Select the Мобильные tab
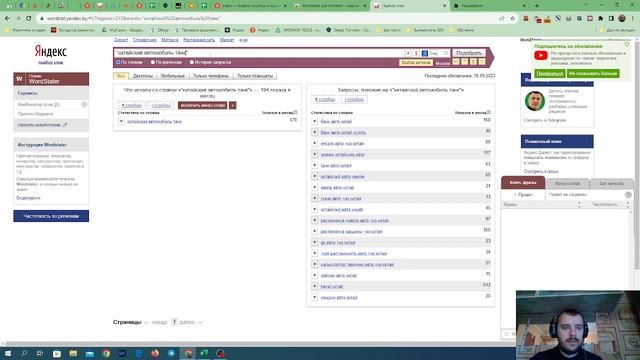 point(173,76)
